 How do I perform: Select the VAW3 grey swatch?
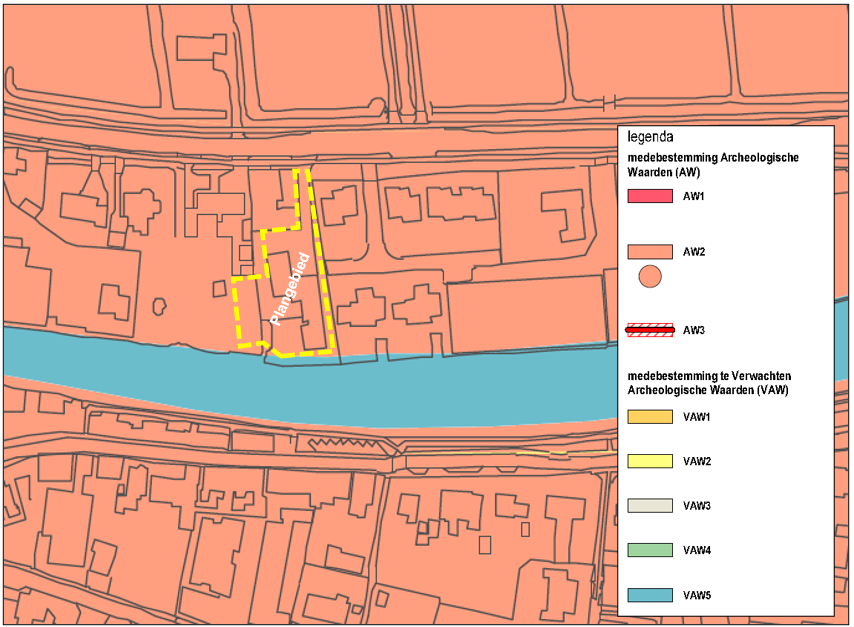pyautogui.click(x=650, y=506)
